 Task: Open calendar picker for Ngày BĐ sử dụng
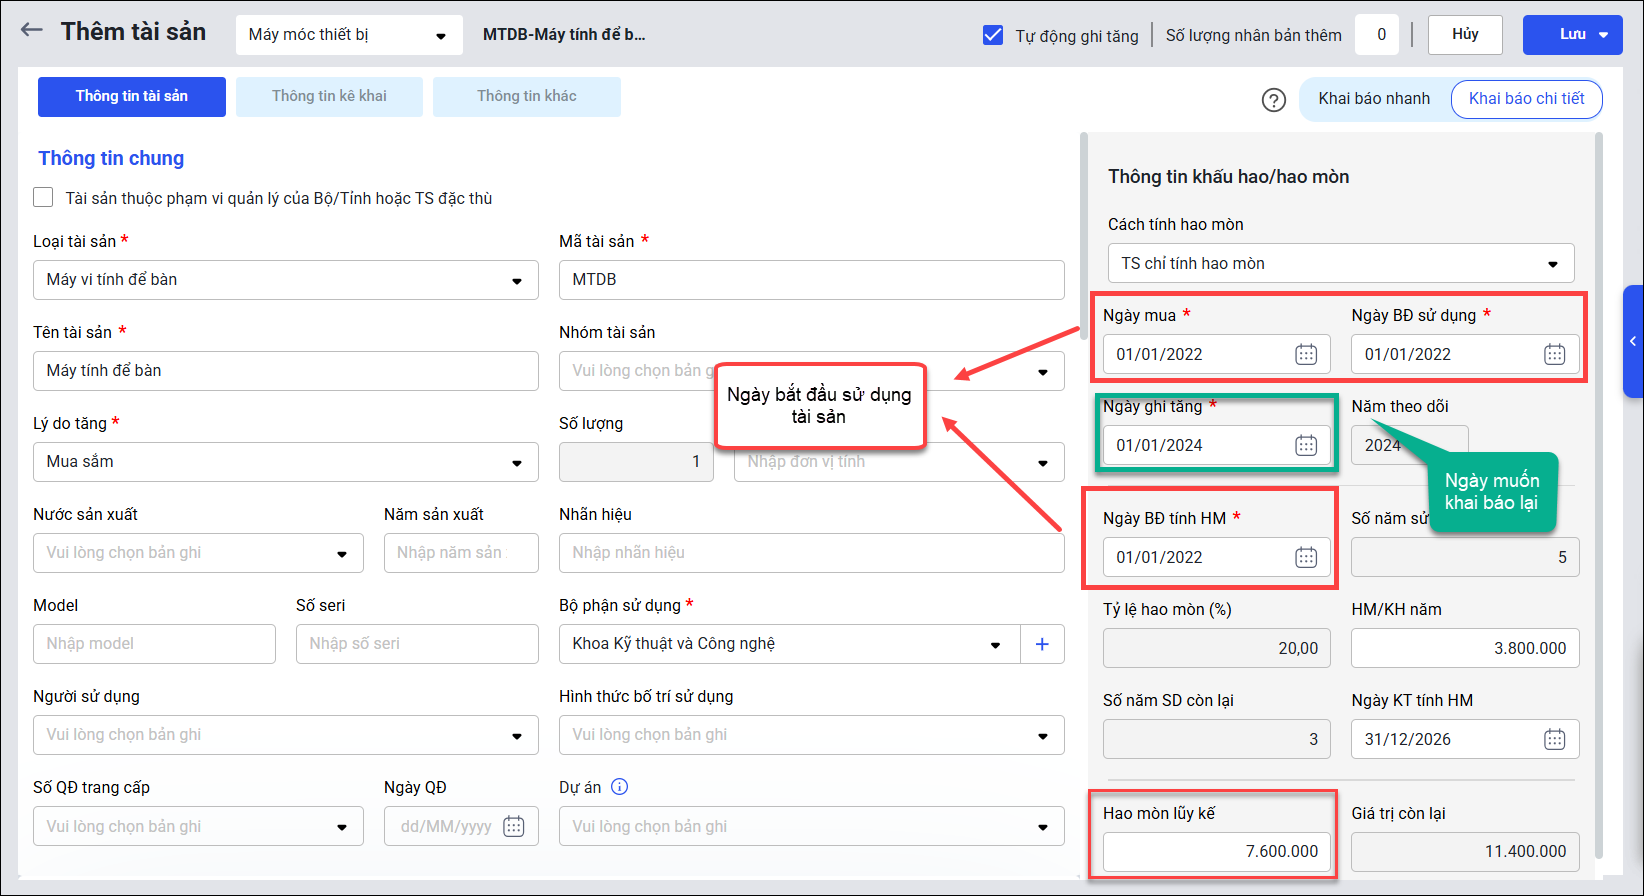click(x=1554, y=354)
